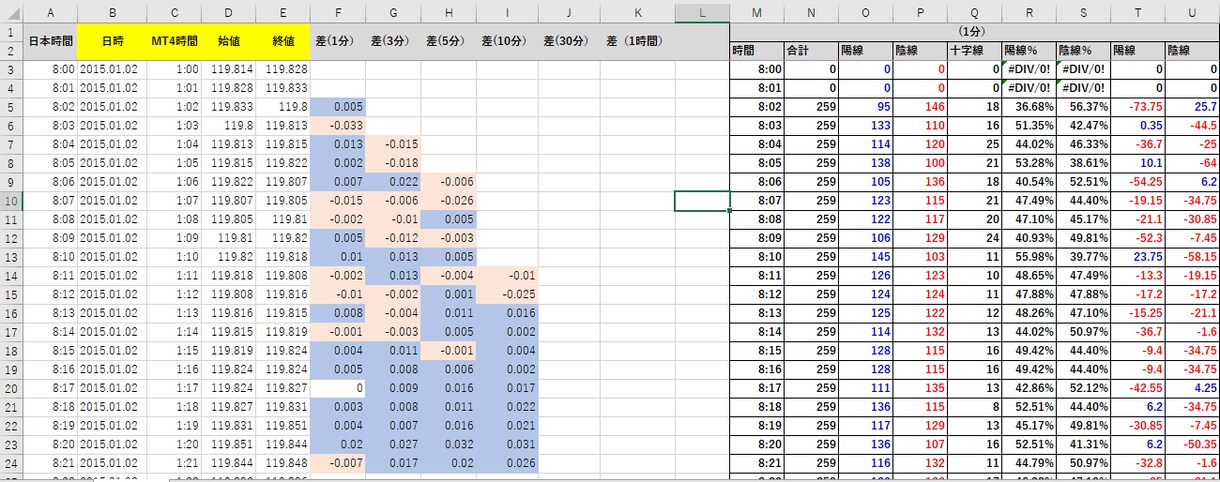Click the Select All corner button
1220x482 pixels.
point(12,12)
